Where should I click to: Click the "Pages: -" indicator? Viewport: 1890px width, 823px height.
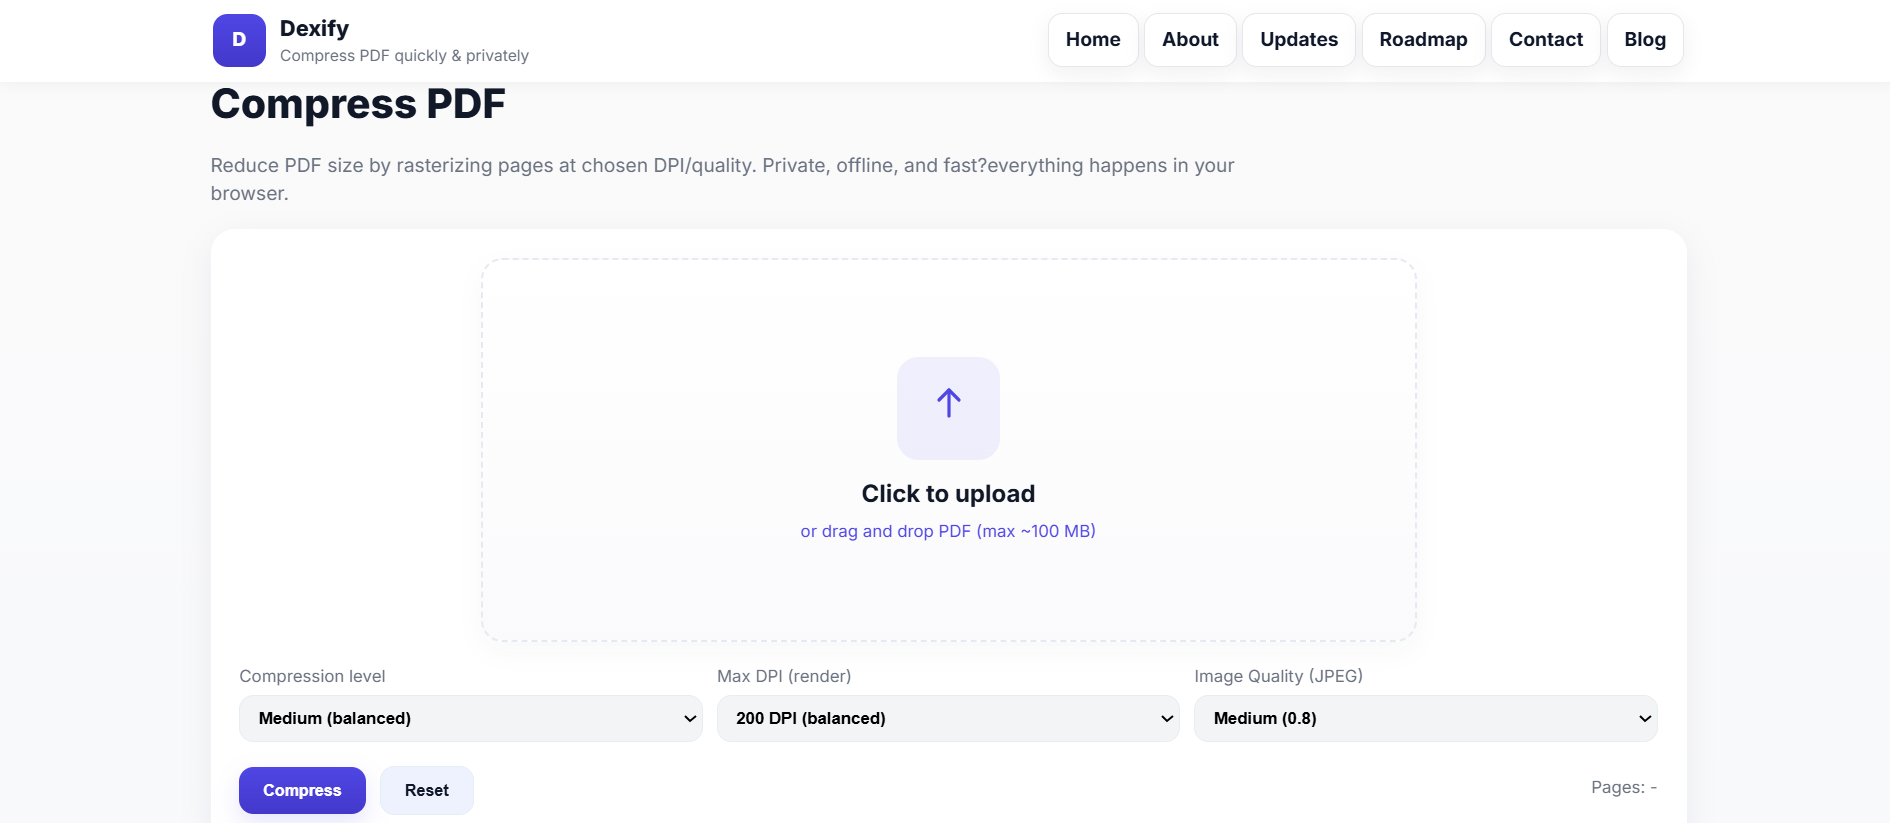coord(1624,787)
